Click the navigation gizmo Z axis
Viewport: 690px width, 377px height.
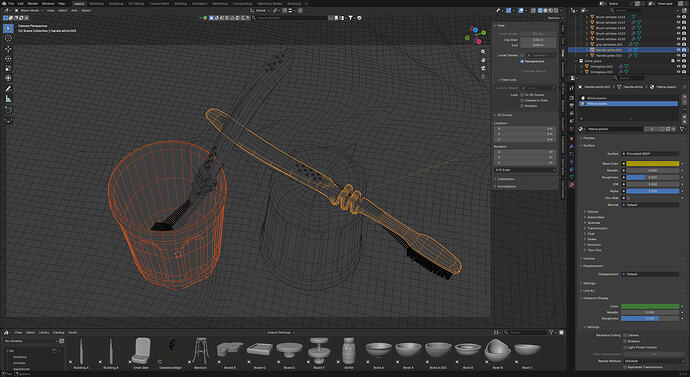click(476, 29)
